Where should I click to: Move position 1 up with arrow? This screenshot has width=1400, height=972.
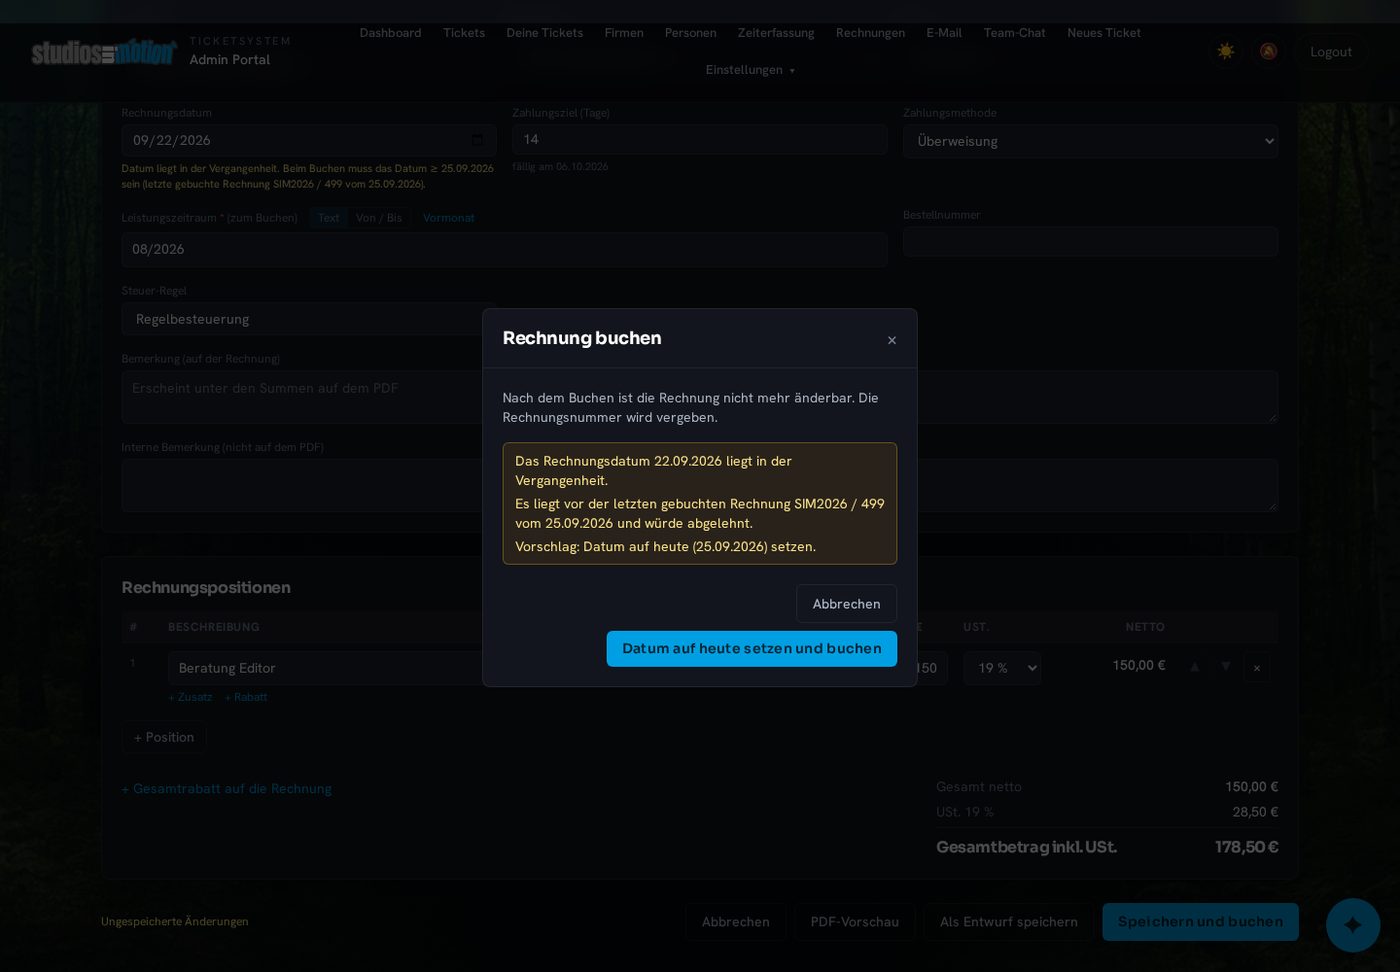(x=1194, y=667)
